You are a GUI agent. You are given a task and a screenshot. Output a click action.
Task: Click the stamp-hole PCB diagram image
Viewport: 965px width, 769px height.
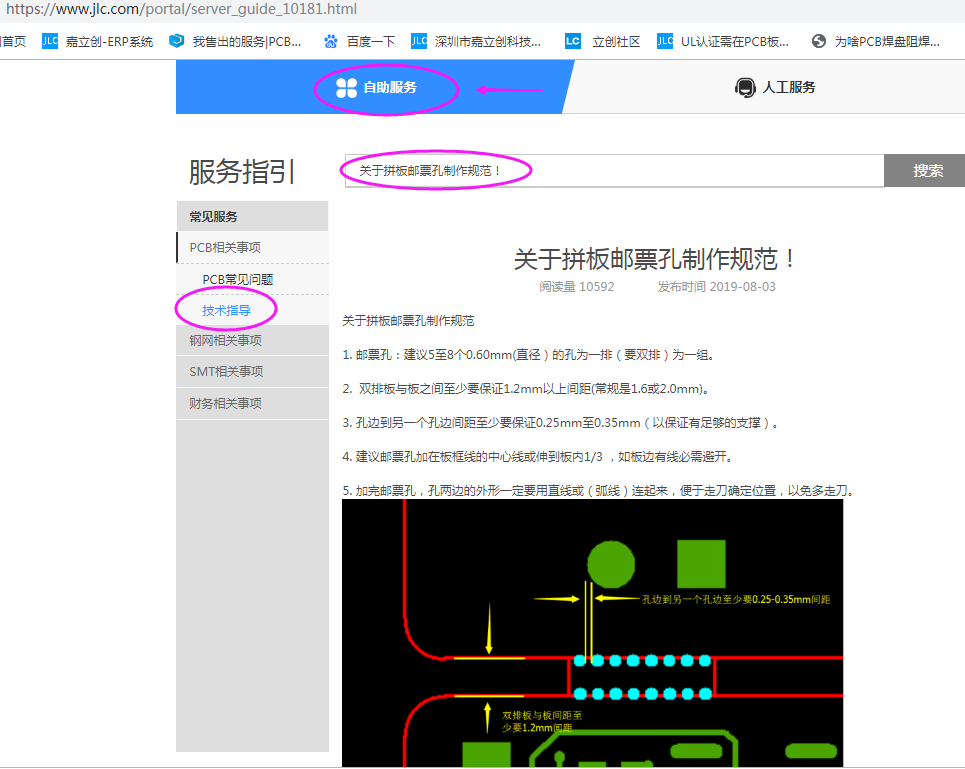[592, 632]
